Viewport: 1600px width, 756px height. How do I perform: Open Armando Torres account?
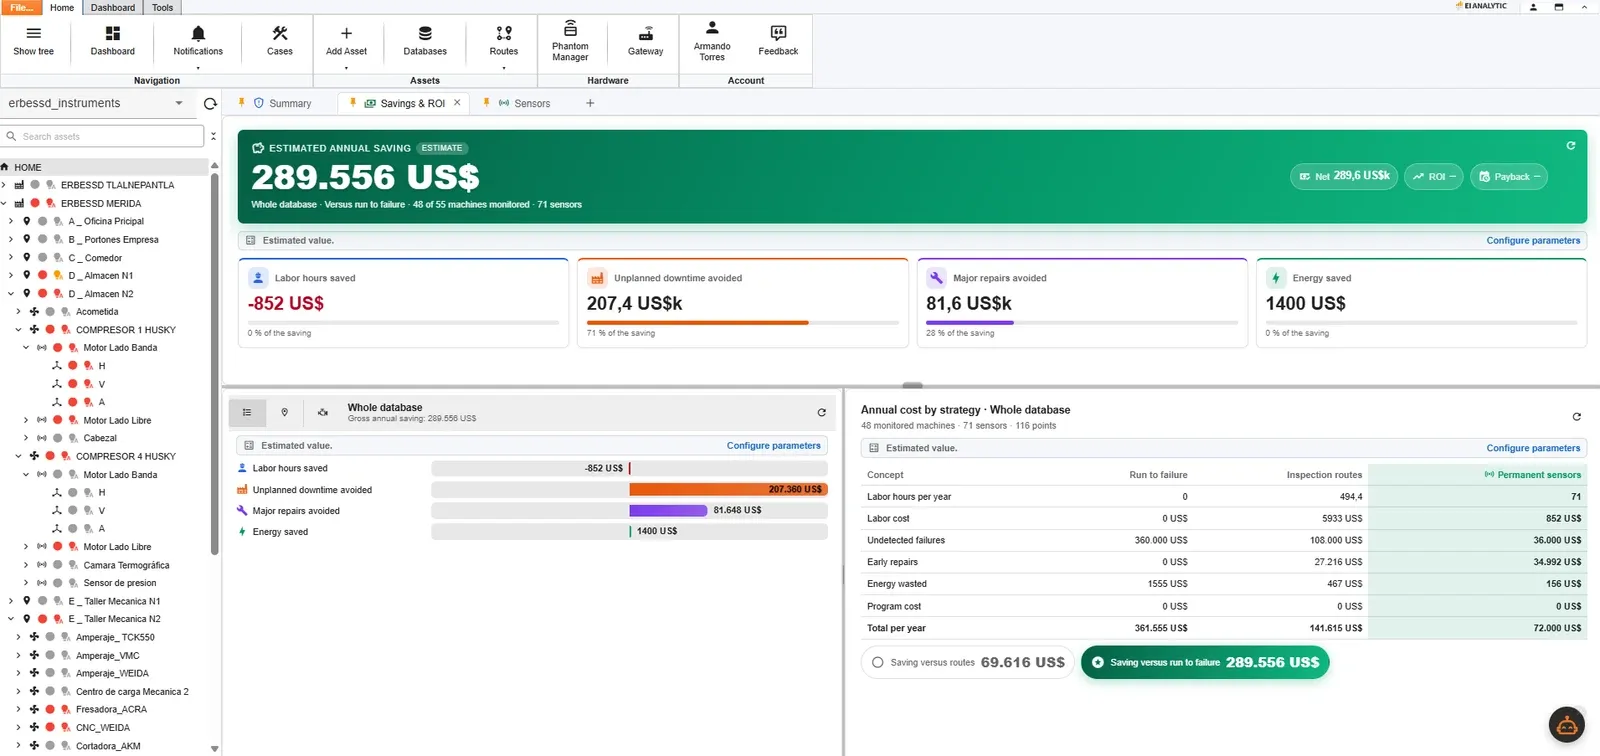712,41
